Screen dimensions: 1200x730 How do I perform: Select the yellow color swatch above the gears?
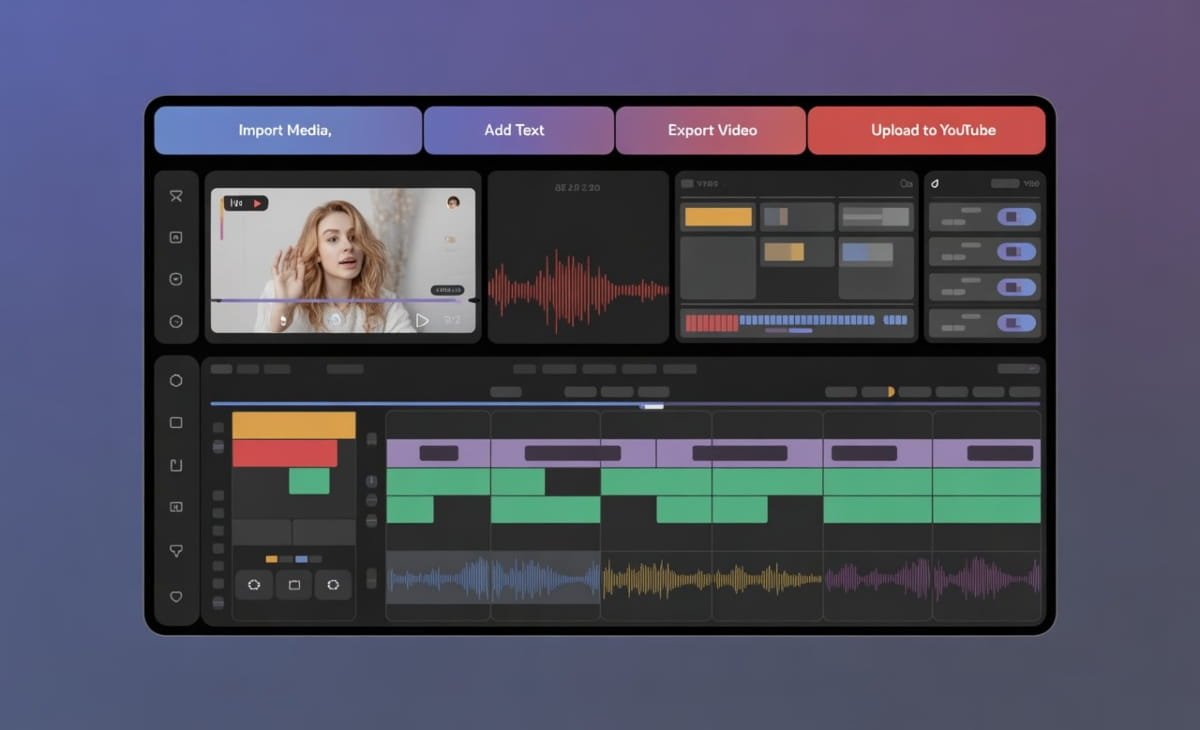pos(272,559)
